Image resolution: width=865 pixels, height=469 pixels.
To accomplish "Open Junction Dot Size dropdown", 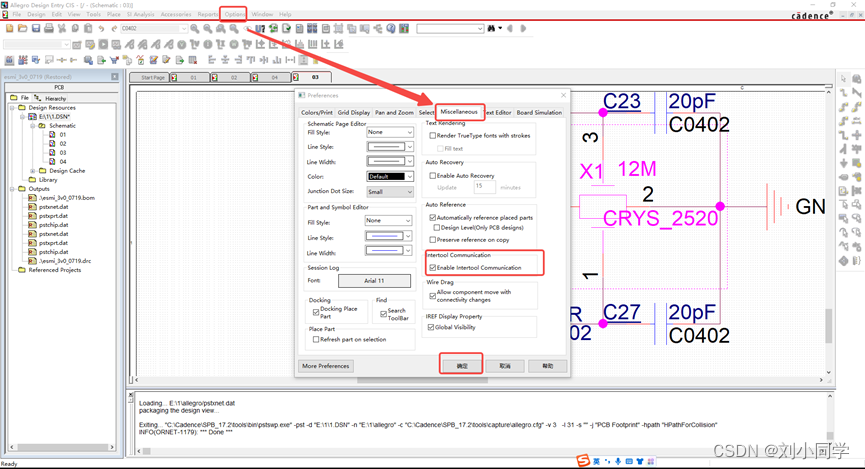I will [389, 191].
